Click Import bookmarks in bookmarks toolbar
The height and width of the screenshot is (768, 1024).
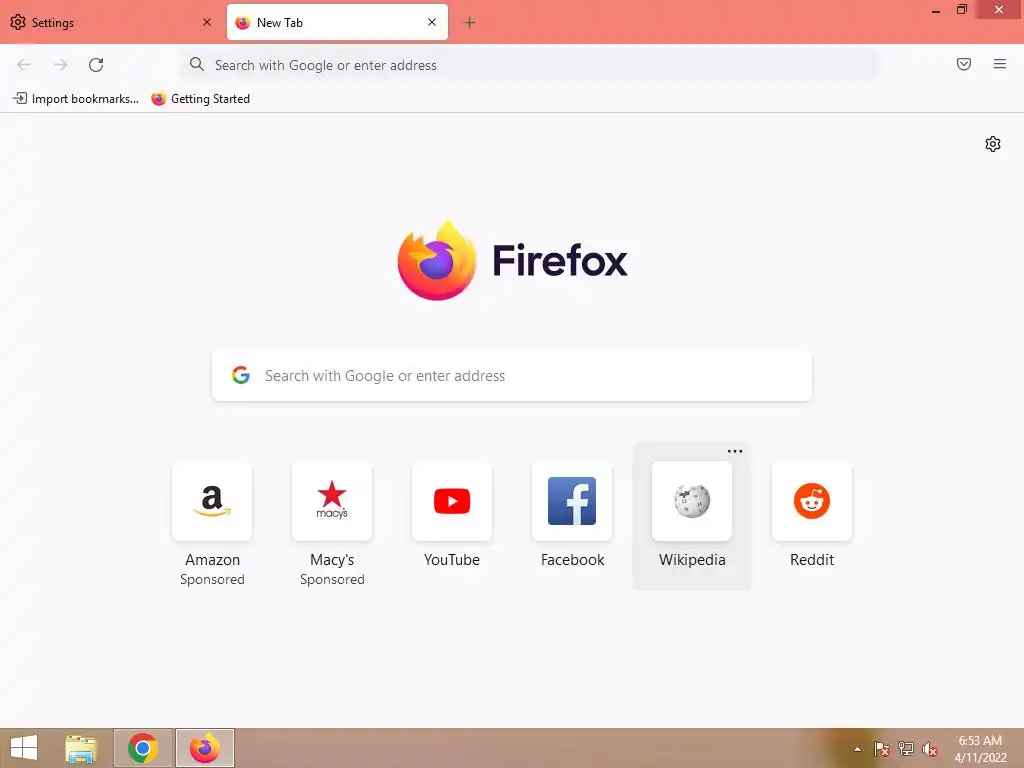click(76, 99)
